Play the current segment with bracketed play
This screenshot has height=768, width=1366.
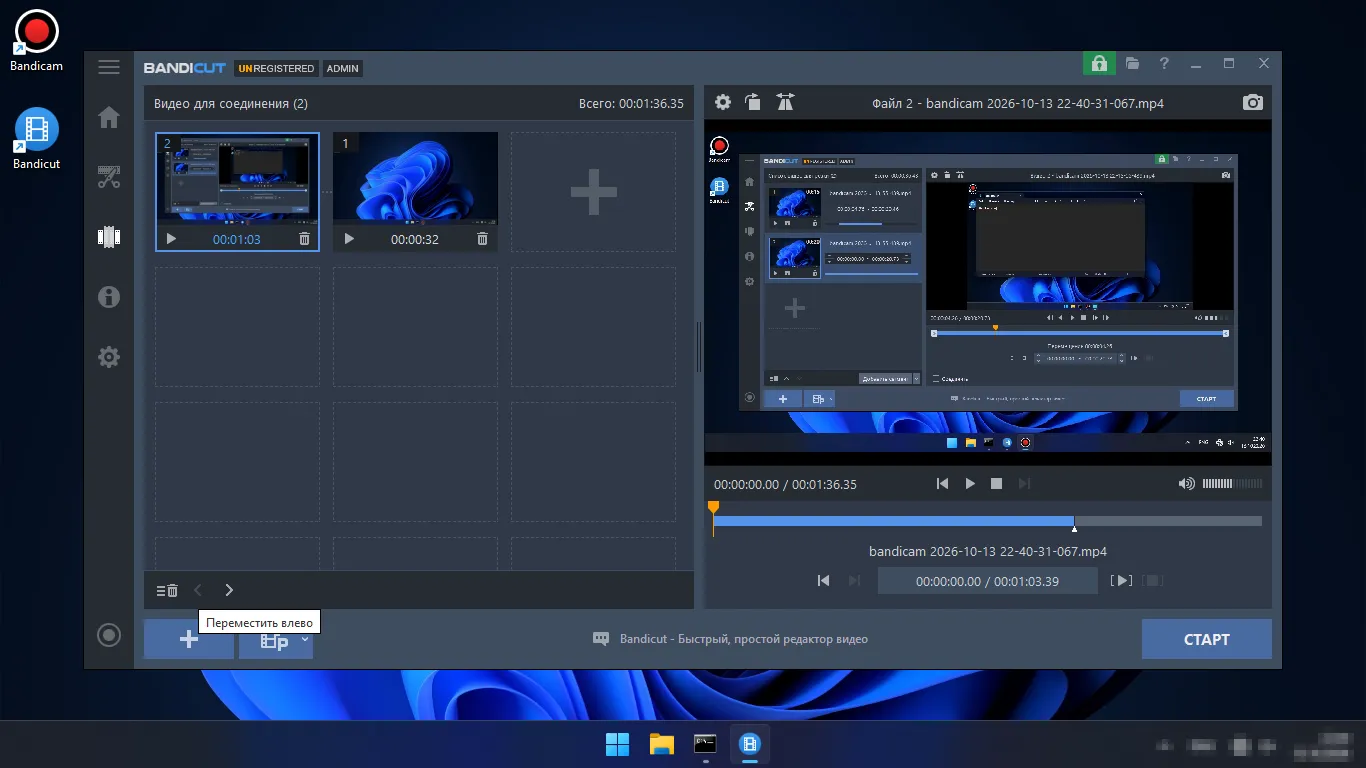click(1123, 580)
